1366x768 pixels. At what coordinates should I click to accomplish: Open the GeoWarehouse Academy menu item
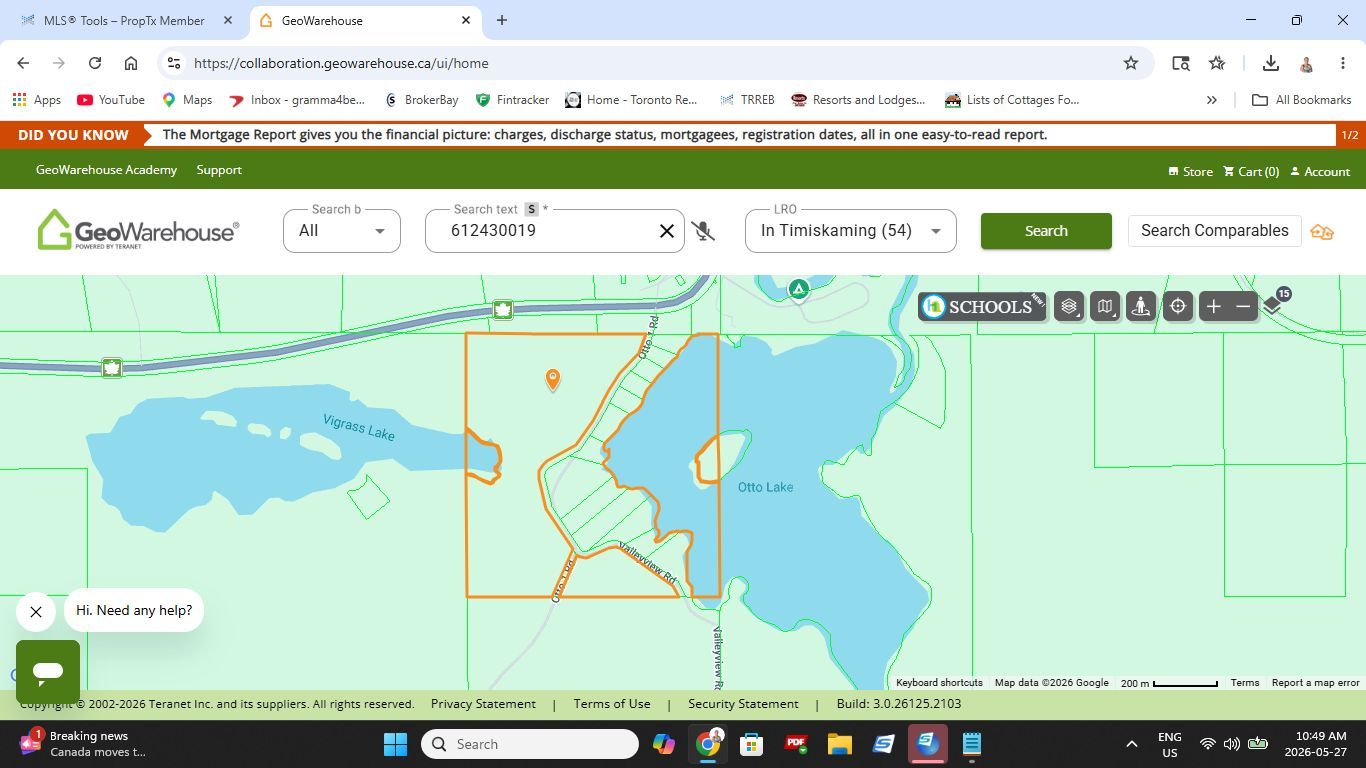pyautogui.click(x=106, y=170)
